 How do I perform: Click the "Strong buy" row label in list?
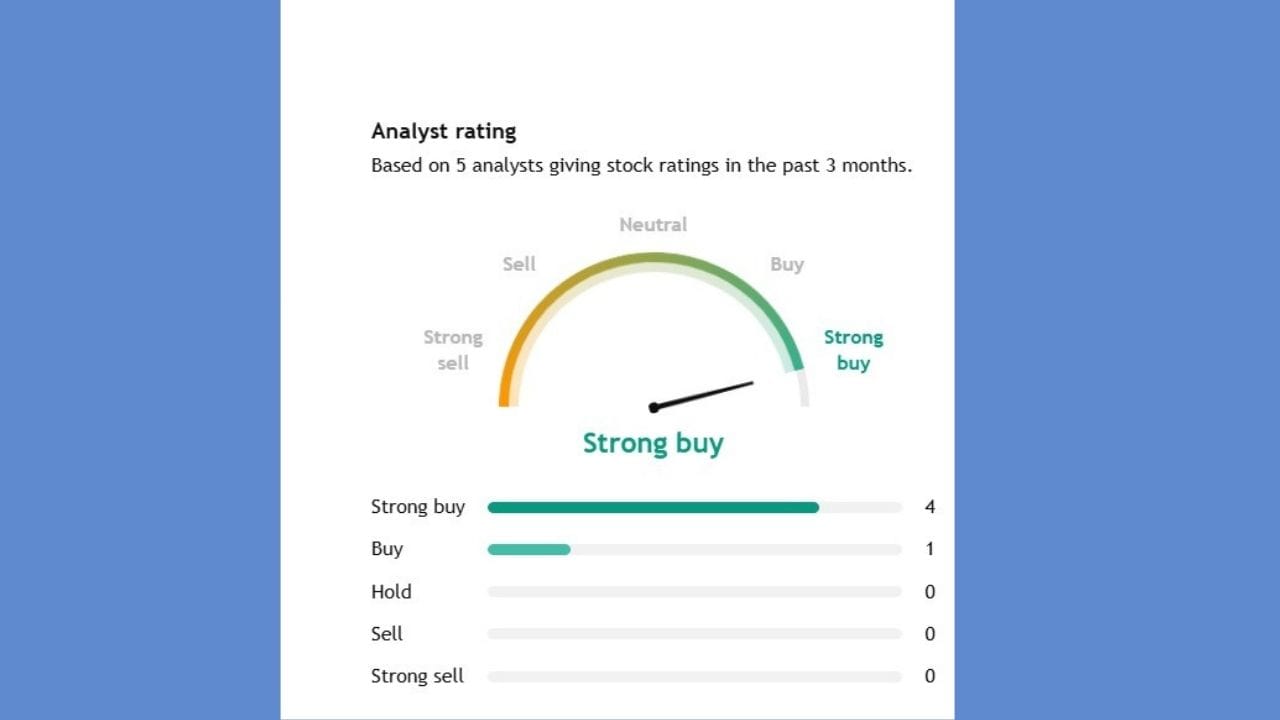pyautogui.click(x=418, y=507)
